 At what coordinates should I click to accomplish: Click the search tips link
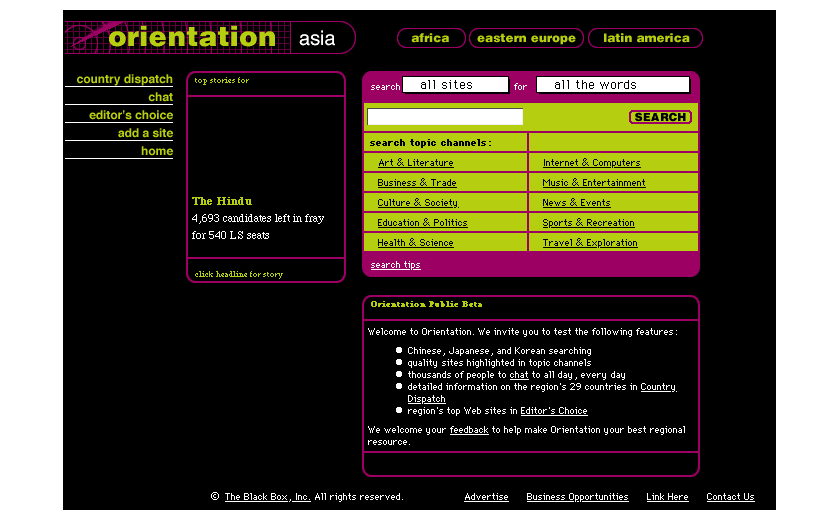tap(395, 265)
